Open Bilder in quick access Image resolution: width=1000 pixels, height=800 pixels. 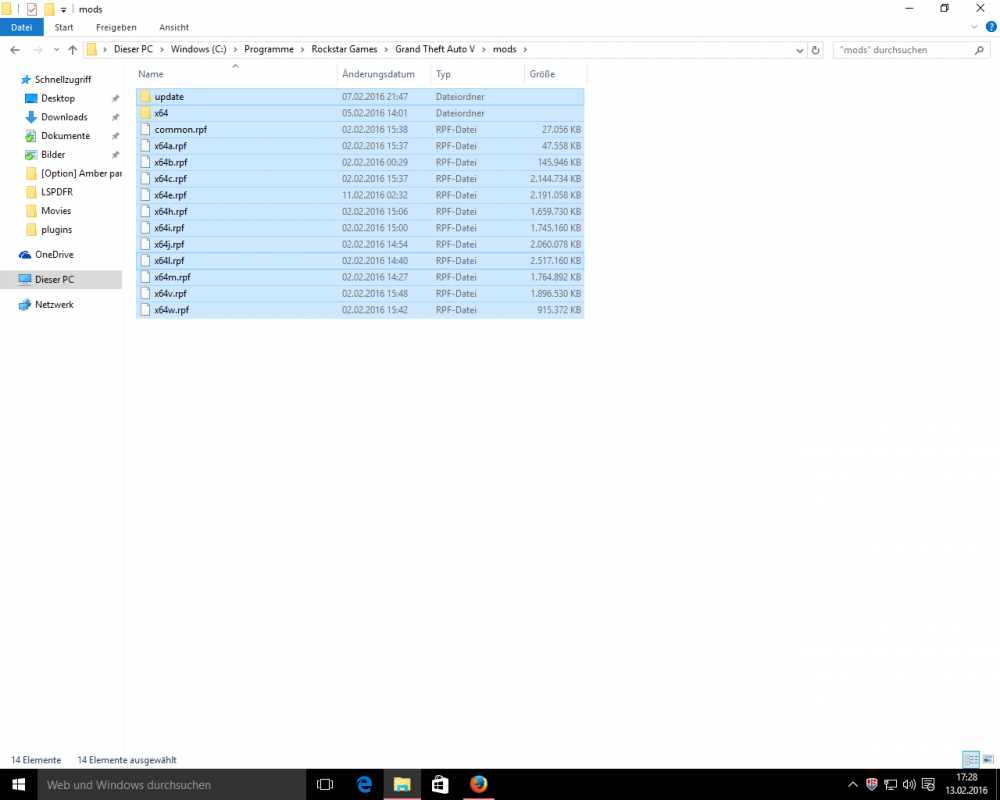(53, 154)
